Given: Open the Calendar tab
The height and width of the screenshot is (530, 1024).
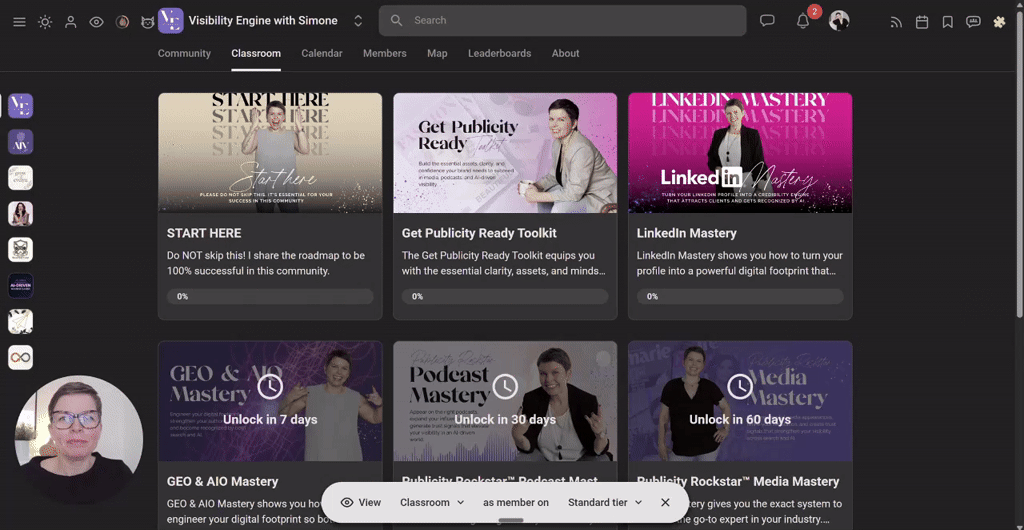Looking at the screenshot, I should [322, 54].
